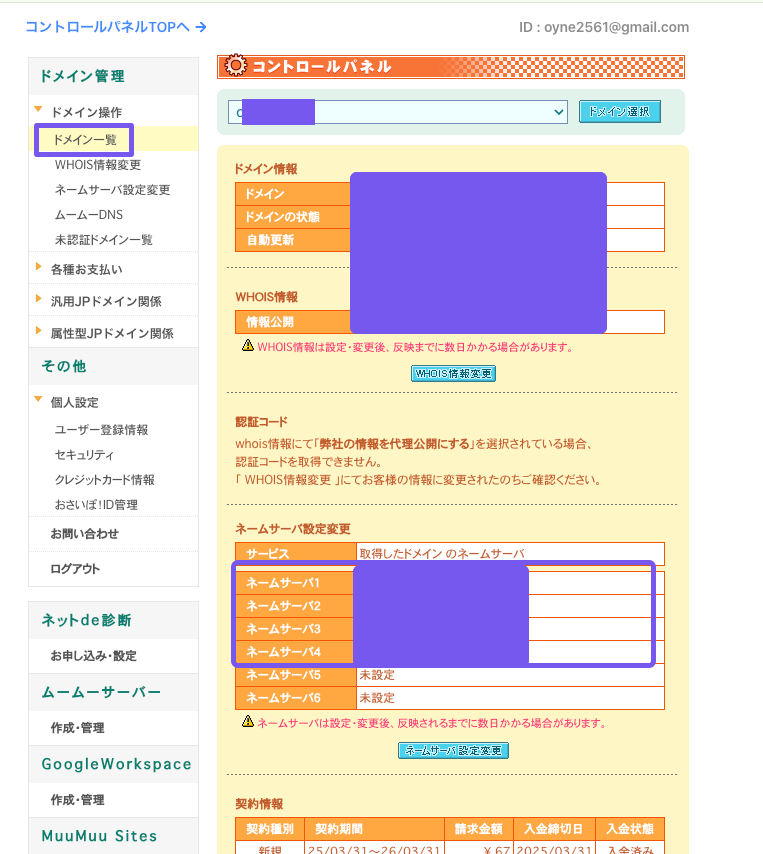The image size is (763, 854).
Task: Open 未認証ドメイン一覧 in the sidebar
Action: (x=103, y=240)
